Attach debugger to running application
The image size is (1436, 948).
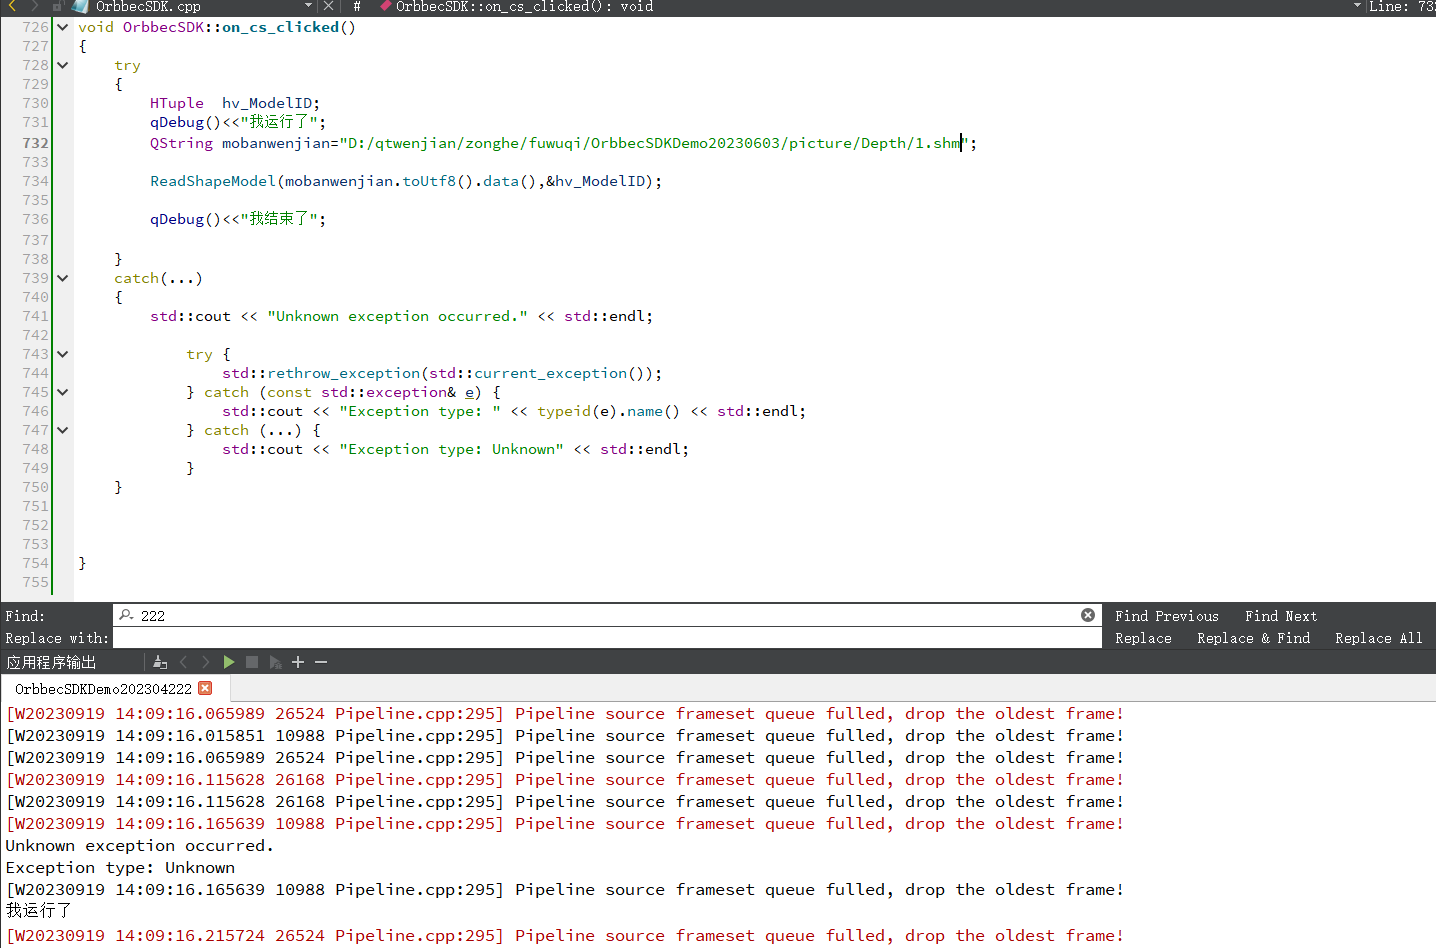[275, 662]
